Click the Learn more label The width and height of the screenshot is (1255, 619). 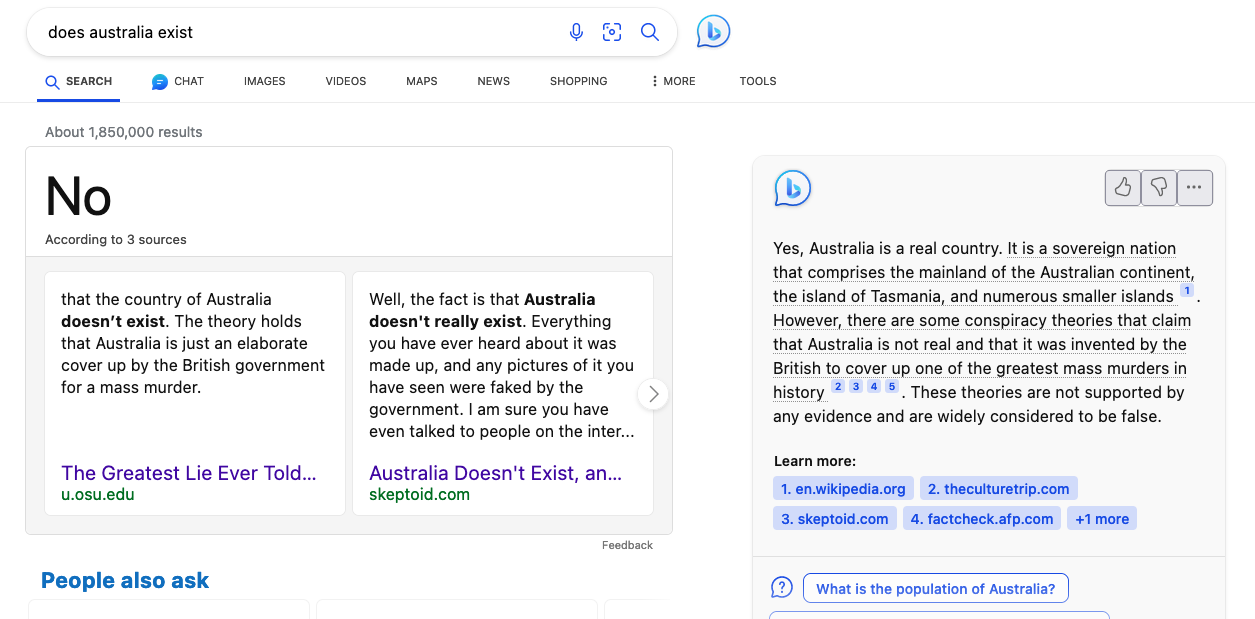(x=815, y=461)
